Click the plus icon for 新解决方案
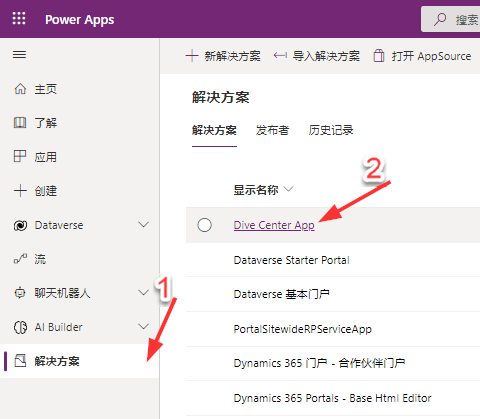Viewport: 480px width, 419px height. pos(192,56)
